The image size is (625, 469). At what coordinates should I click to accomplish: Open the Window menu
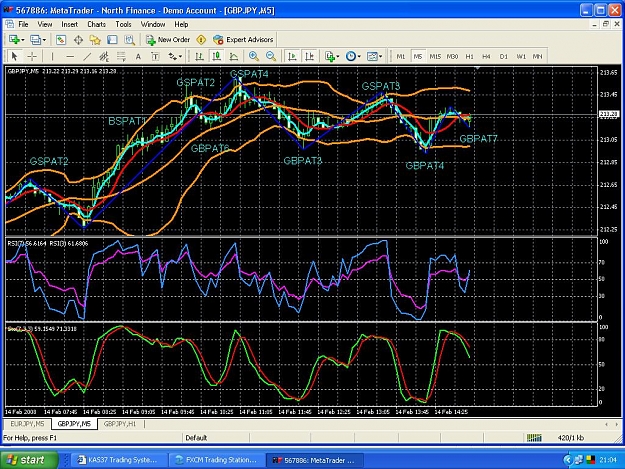153,24
